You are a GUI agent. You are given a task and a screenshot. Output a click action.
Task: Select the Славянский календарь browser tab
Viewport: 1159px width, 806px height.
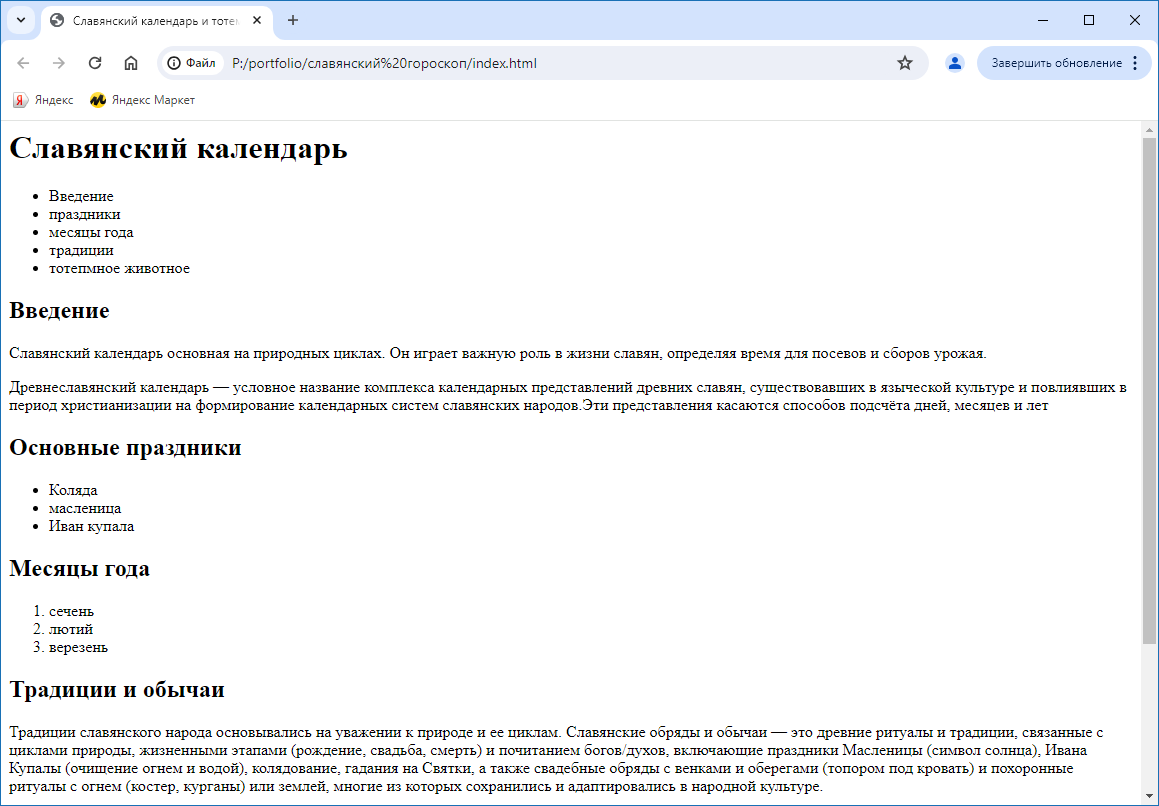click(150, 20)
